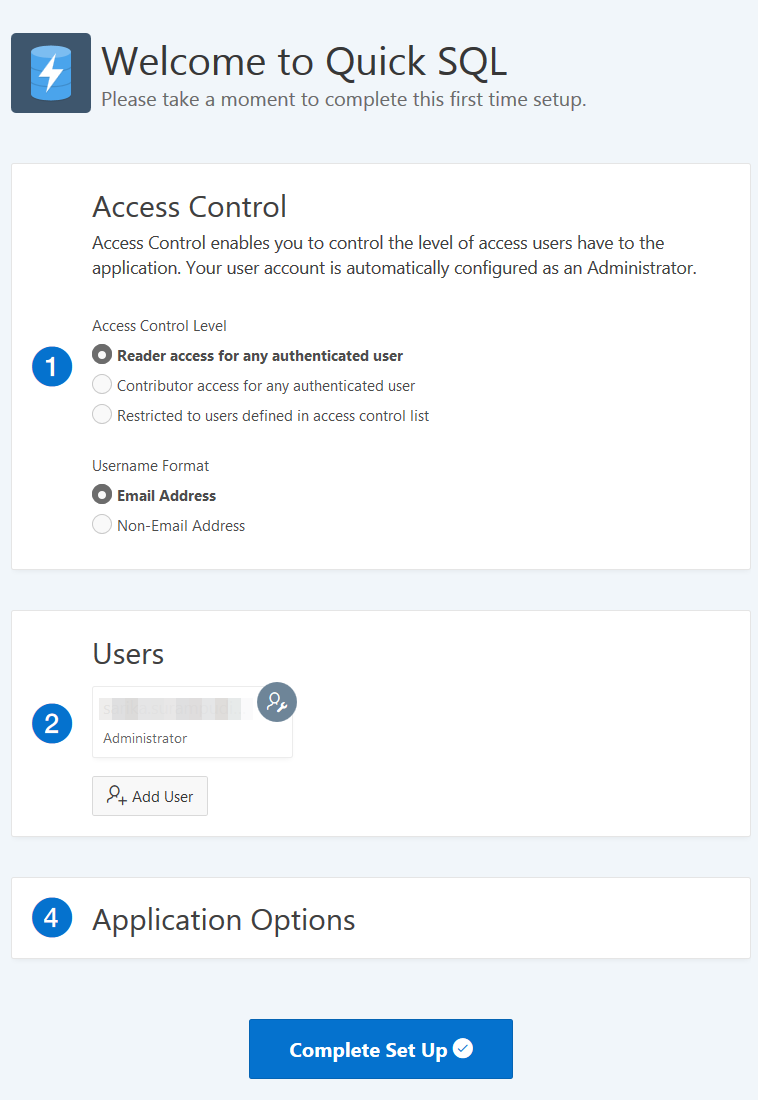Click the Complete Set Up button
The width and height of the screenshot is (758, 1100).
tap(380, 1049)
